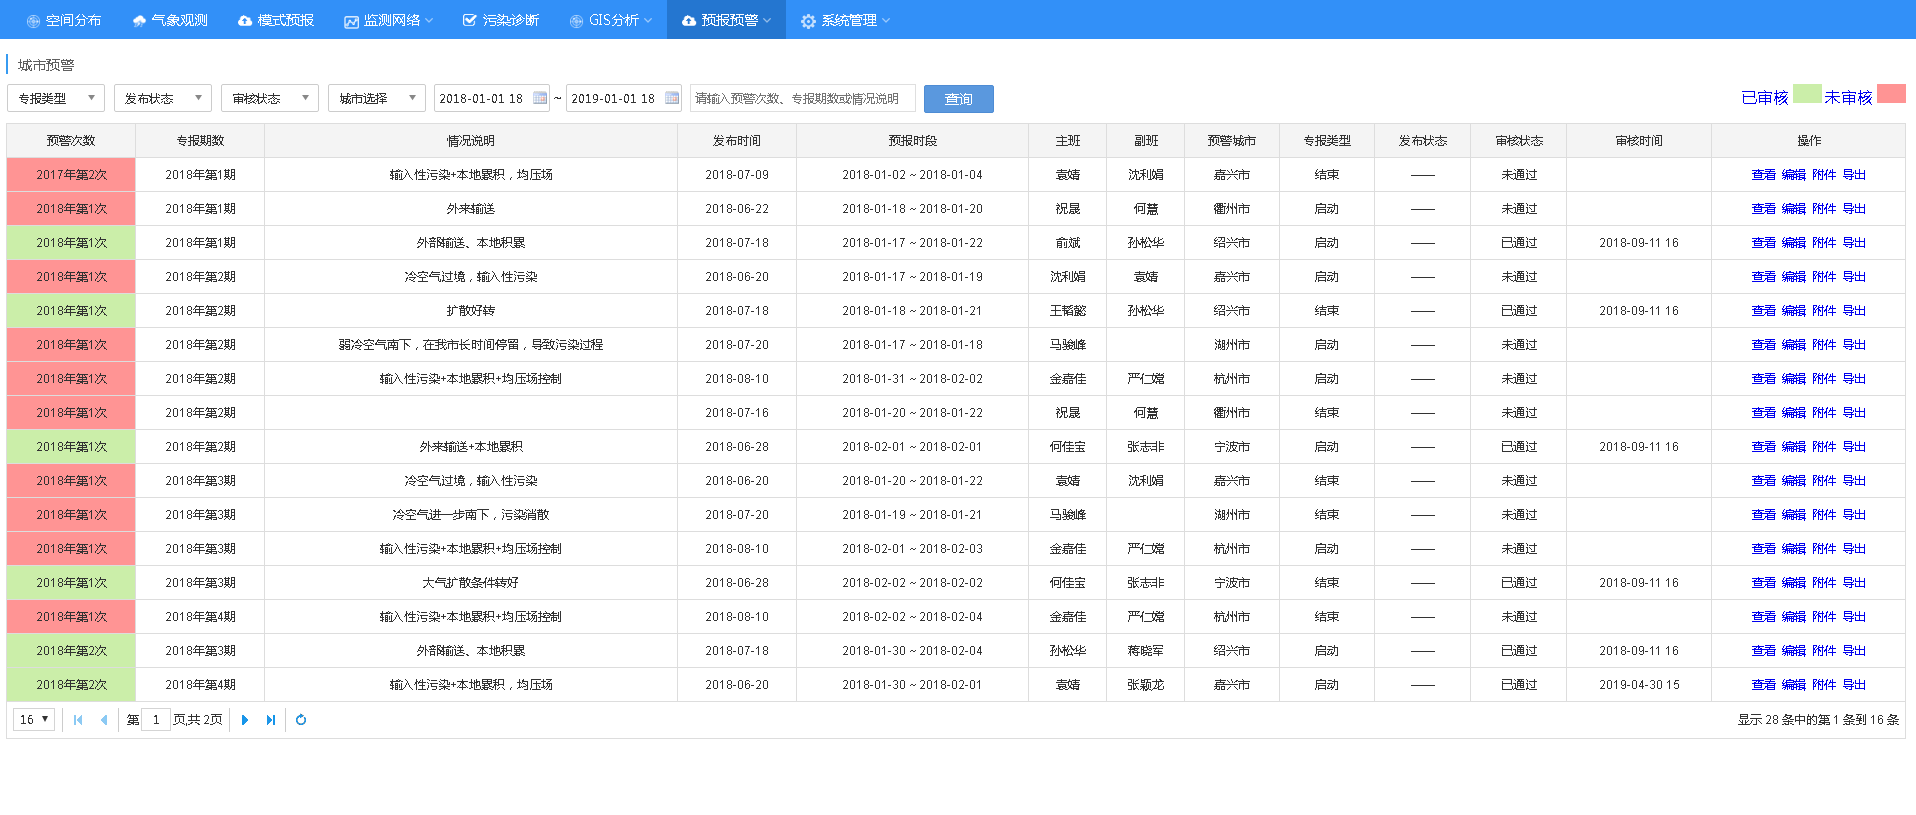Open the 专报类型 dropdown
Image resolution: width=1916 pixels, height=815 pixels.
[56, 98]
